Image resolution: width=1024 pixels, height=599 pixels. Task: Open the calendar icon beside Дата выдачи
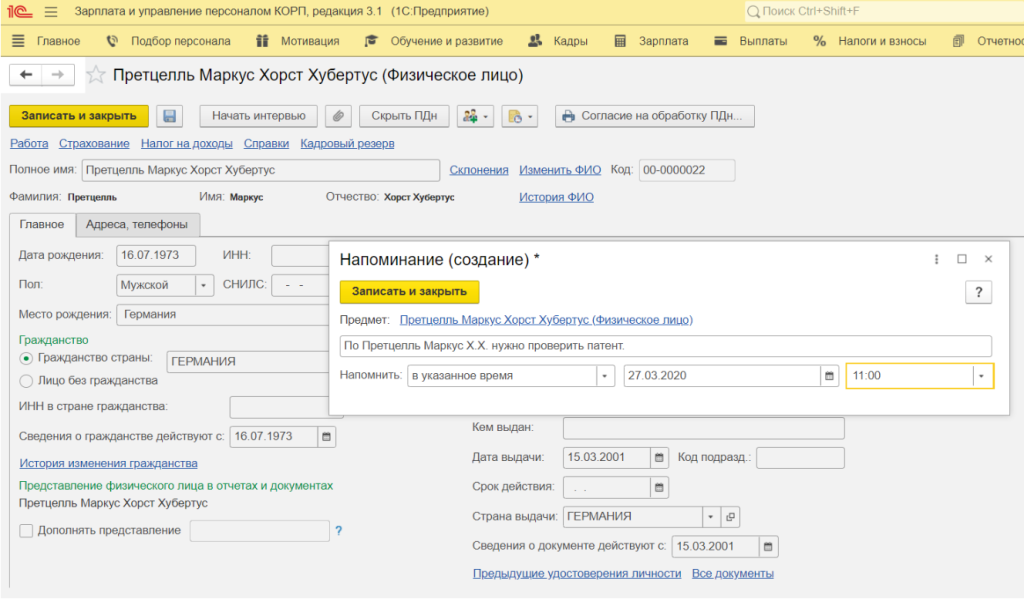(x=658, y=458)
